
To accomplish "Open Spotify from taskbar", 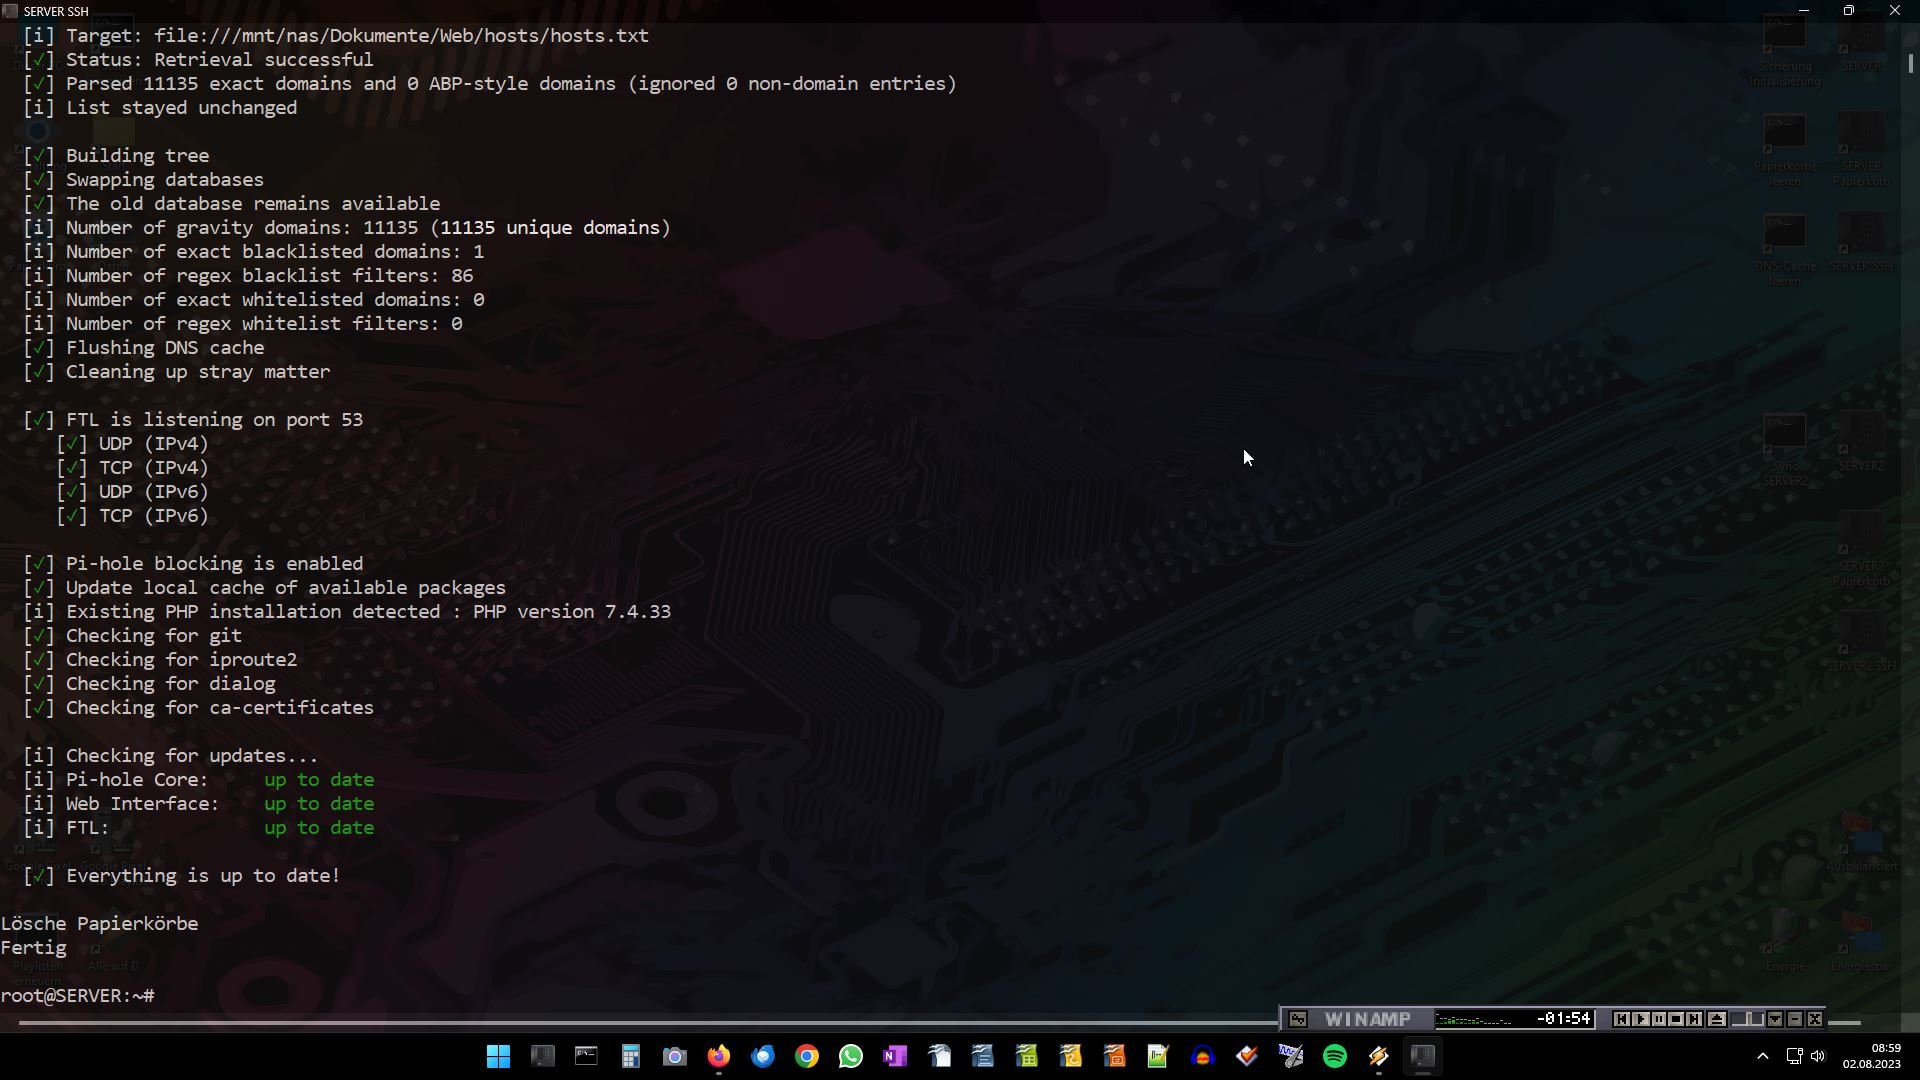I will [1334, 1056].
